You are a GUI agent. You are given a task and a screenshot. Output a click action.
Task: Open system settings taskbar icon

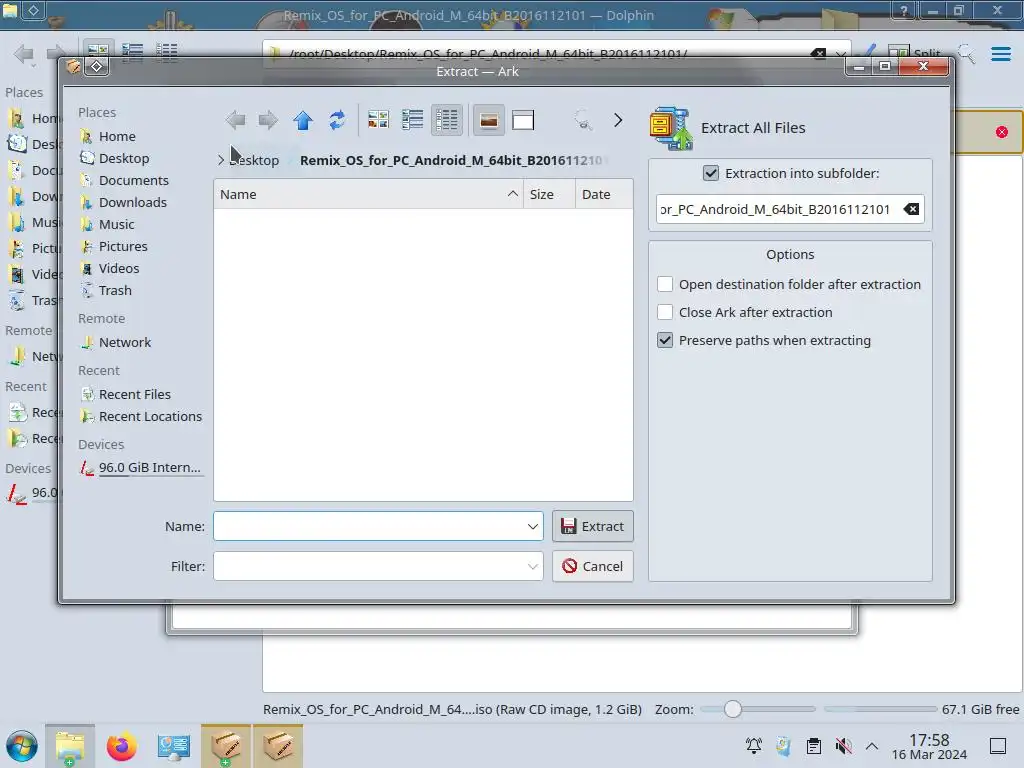click(174, 746)
